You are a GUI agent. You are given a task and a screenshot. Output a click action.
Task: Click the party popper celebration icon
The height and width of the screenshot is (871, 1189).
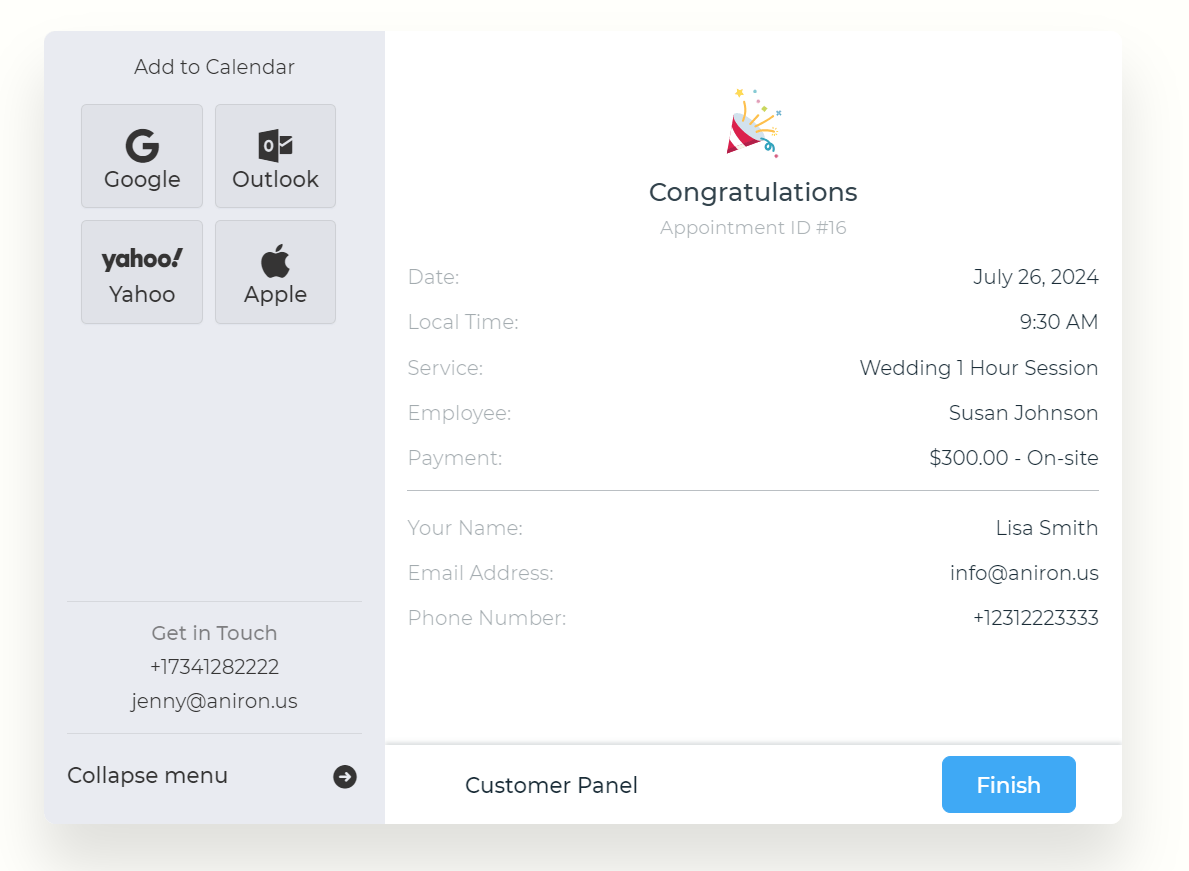pos(753,123)
